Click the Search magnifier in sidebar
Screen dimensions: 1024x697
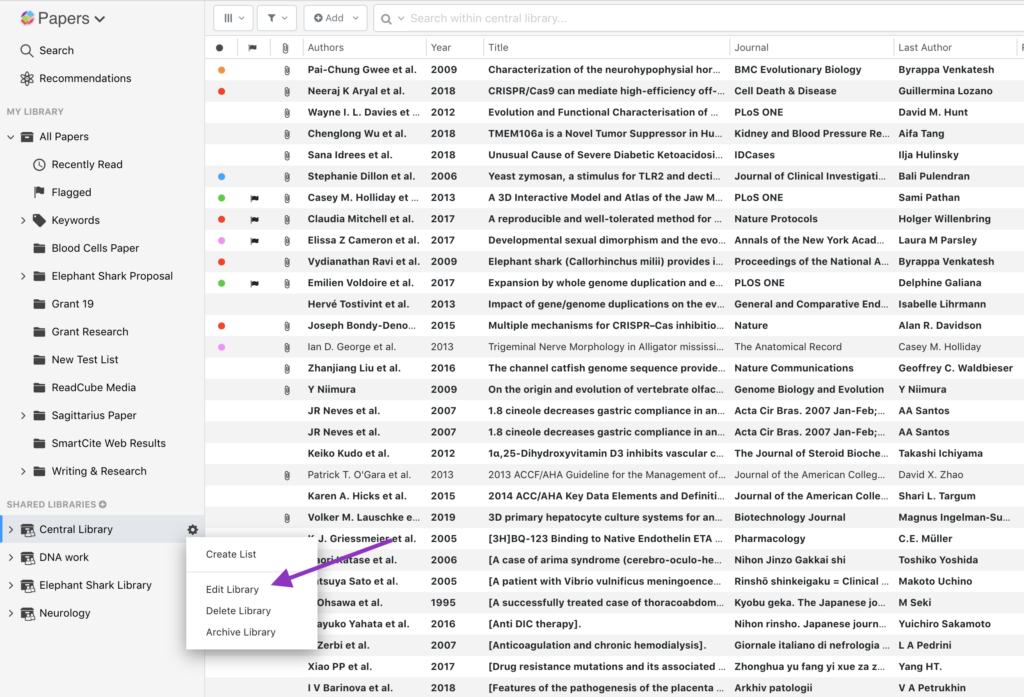click(27, 51)
